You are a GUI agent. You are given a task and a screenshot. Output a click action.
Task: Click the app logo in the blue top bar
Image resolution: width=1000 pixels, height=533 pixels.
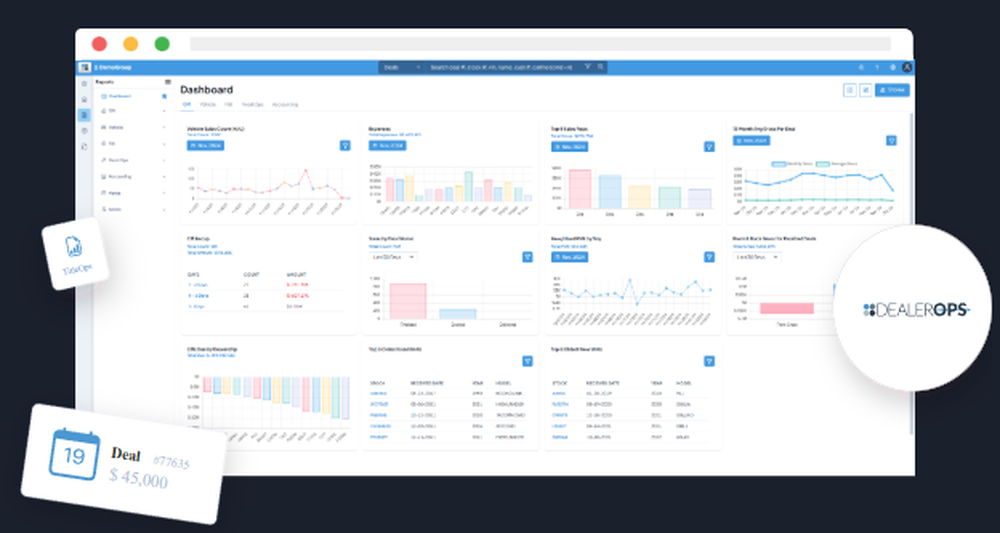pyautogui.click(x=85, y=67)
